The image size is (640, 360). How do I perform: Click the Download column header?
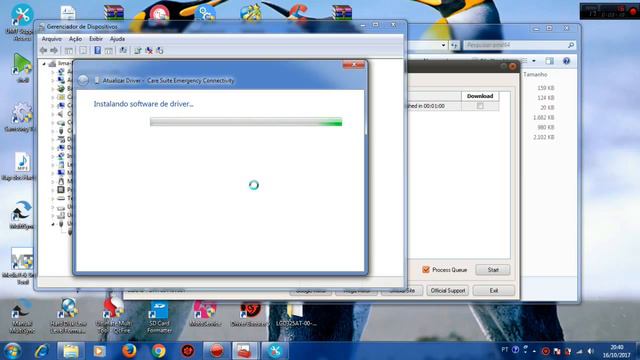pos(480,96)
